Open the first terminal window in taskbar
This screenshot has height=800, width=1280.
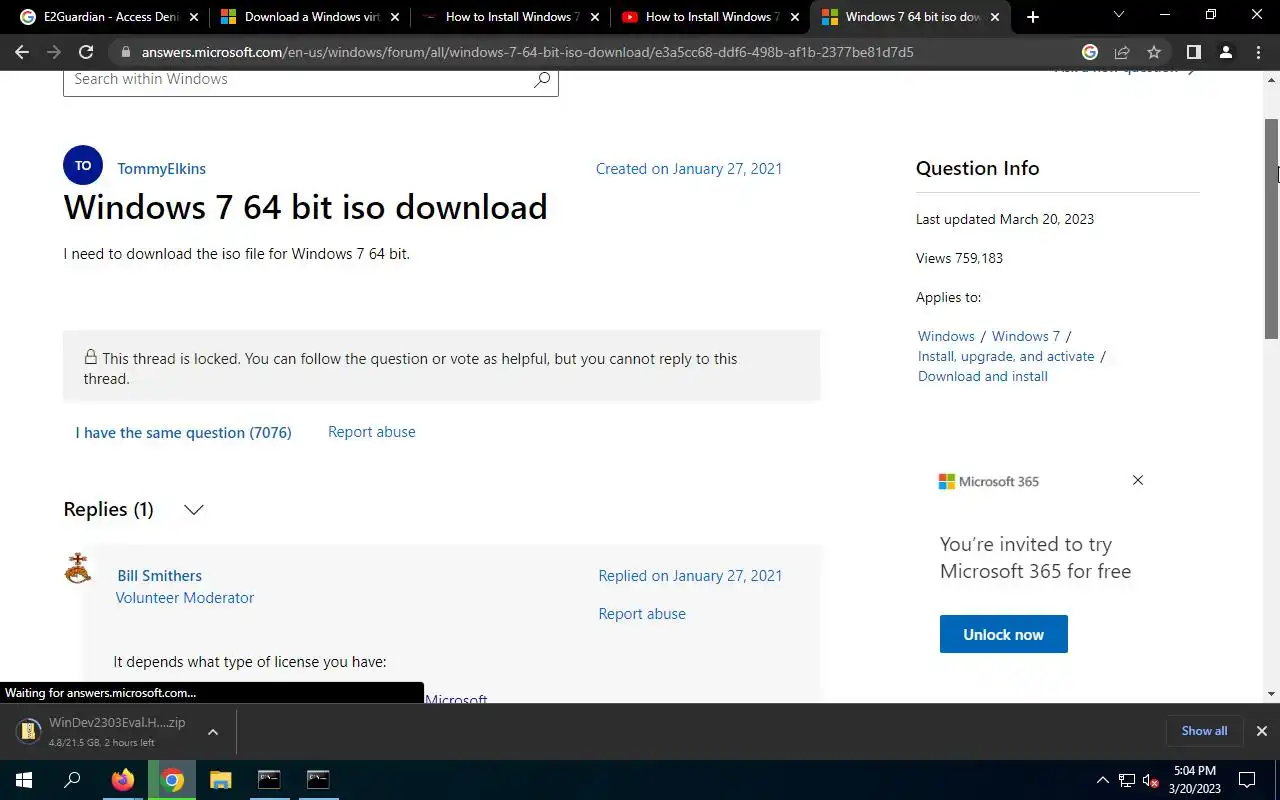coord(269,780)
